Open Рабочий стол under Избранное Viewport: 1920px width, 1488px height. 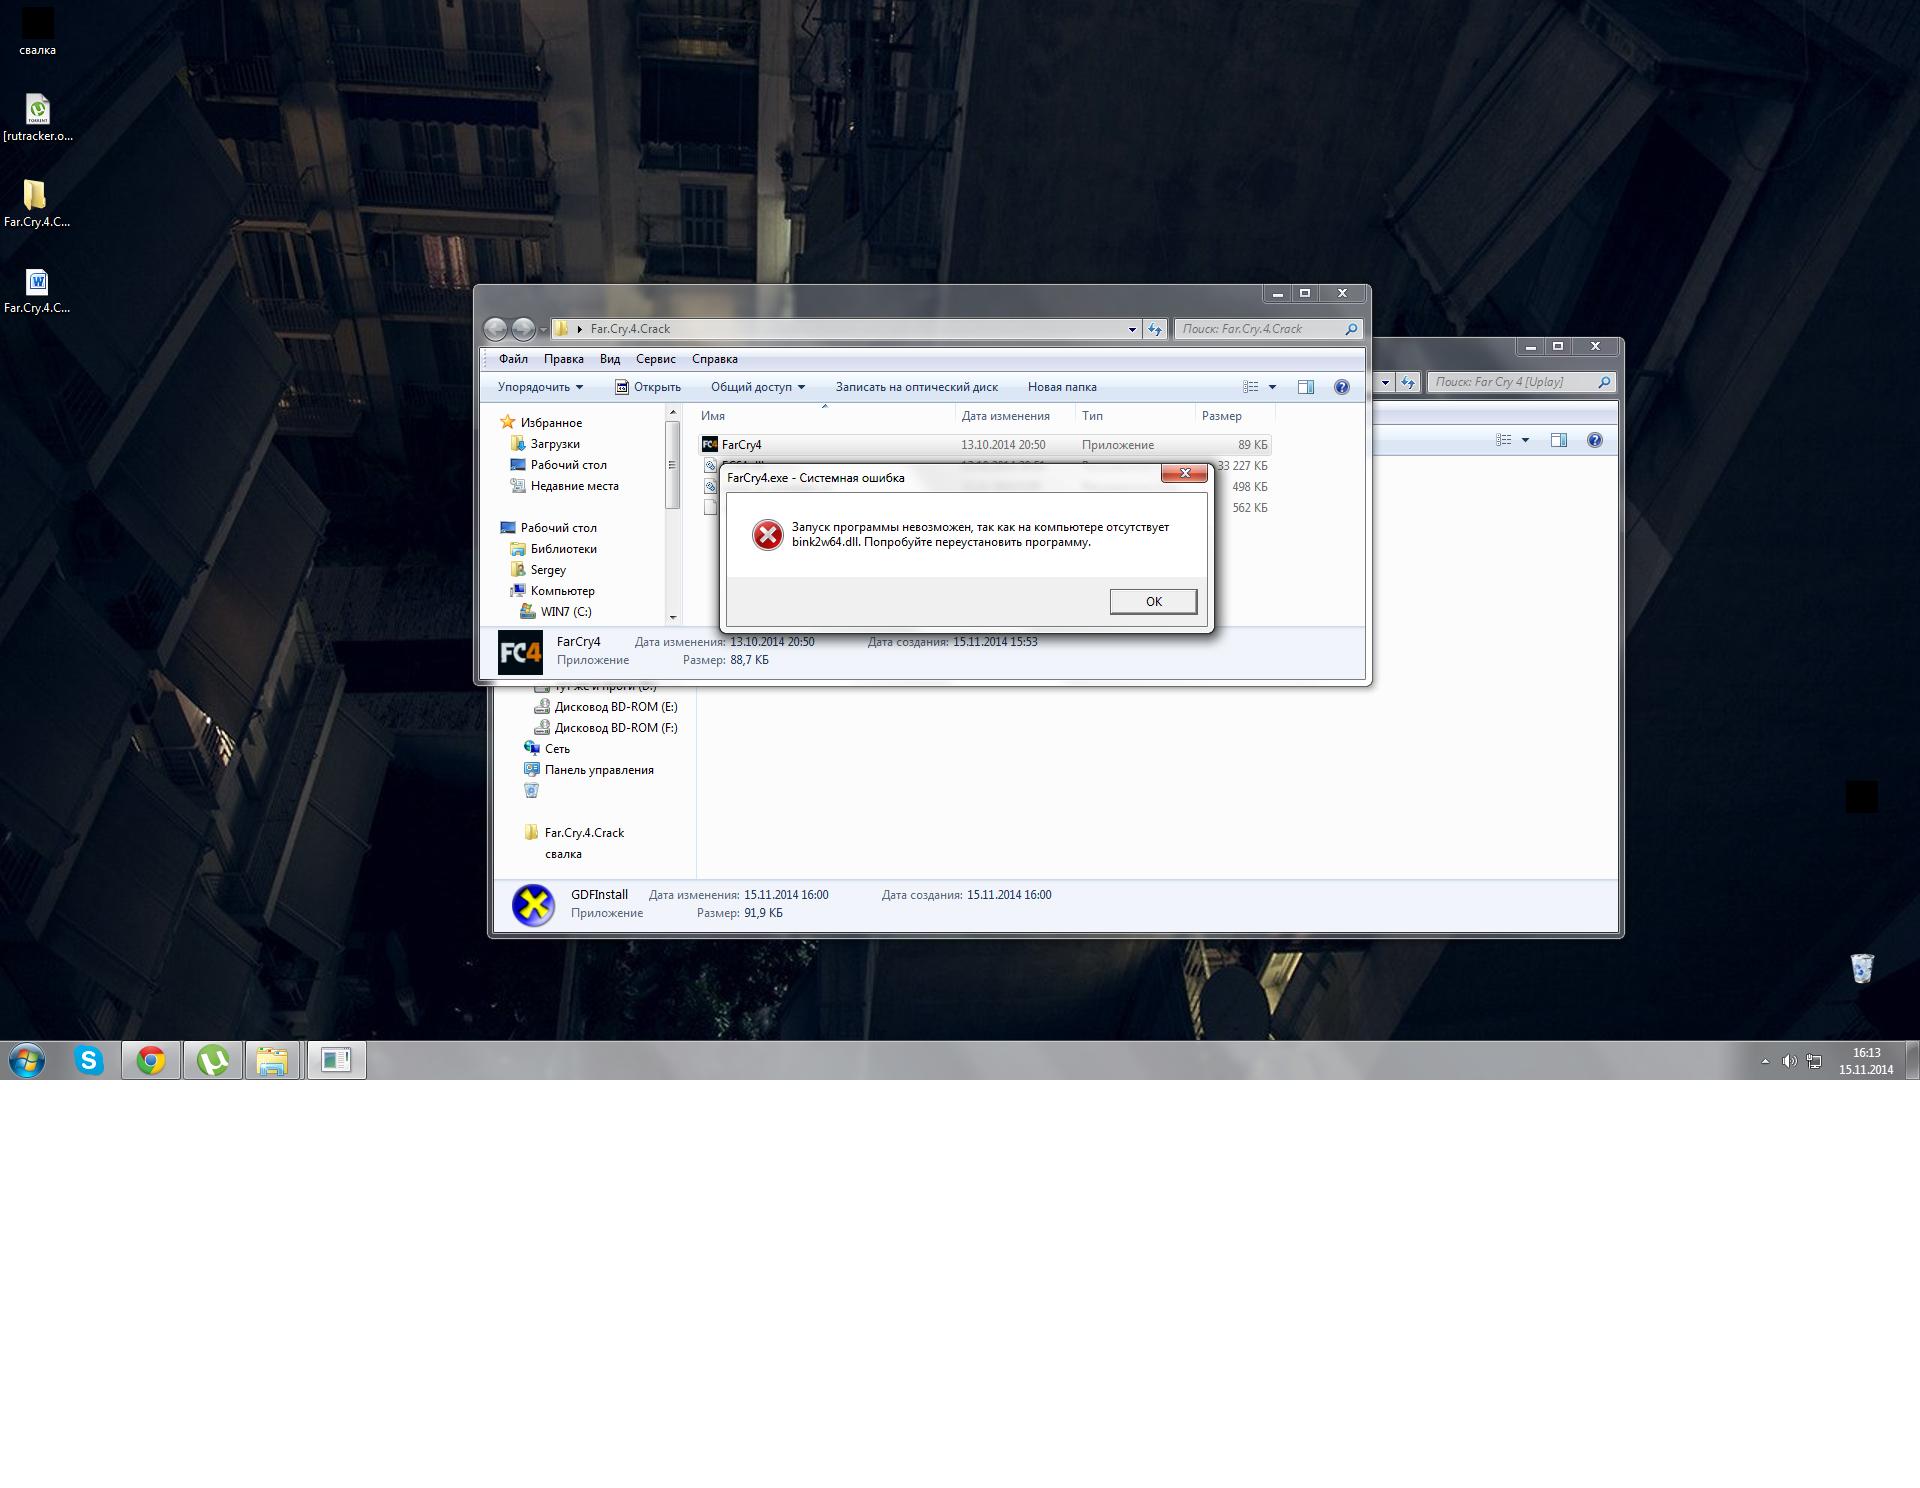click(568, 465)
